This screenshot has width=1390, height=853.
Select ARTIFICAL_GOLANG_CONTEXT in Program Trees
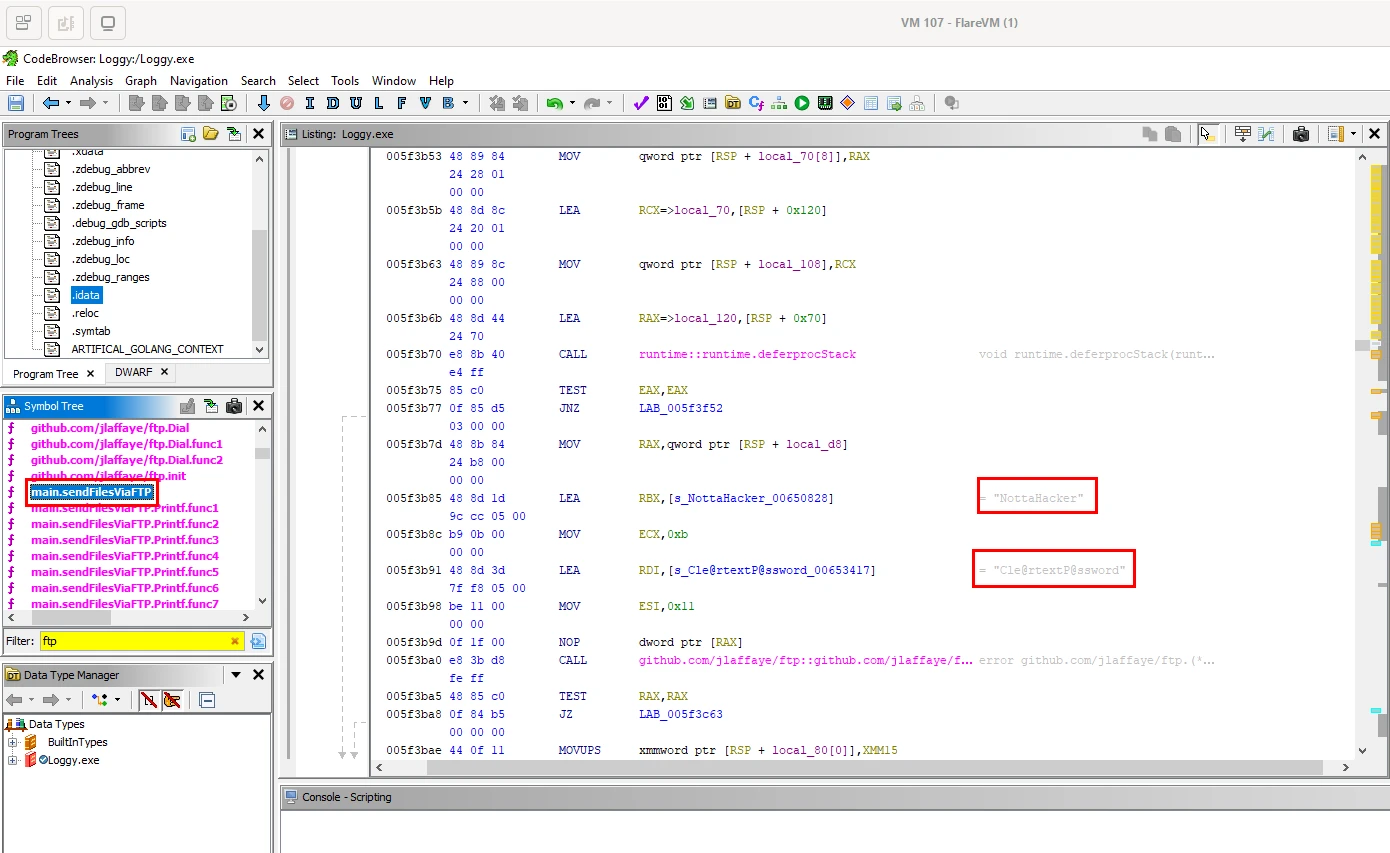pos(147,349)
